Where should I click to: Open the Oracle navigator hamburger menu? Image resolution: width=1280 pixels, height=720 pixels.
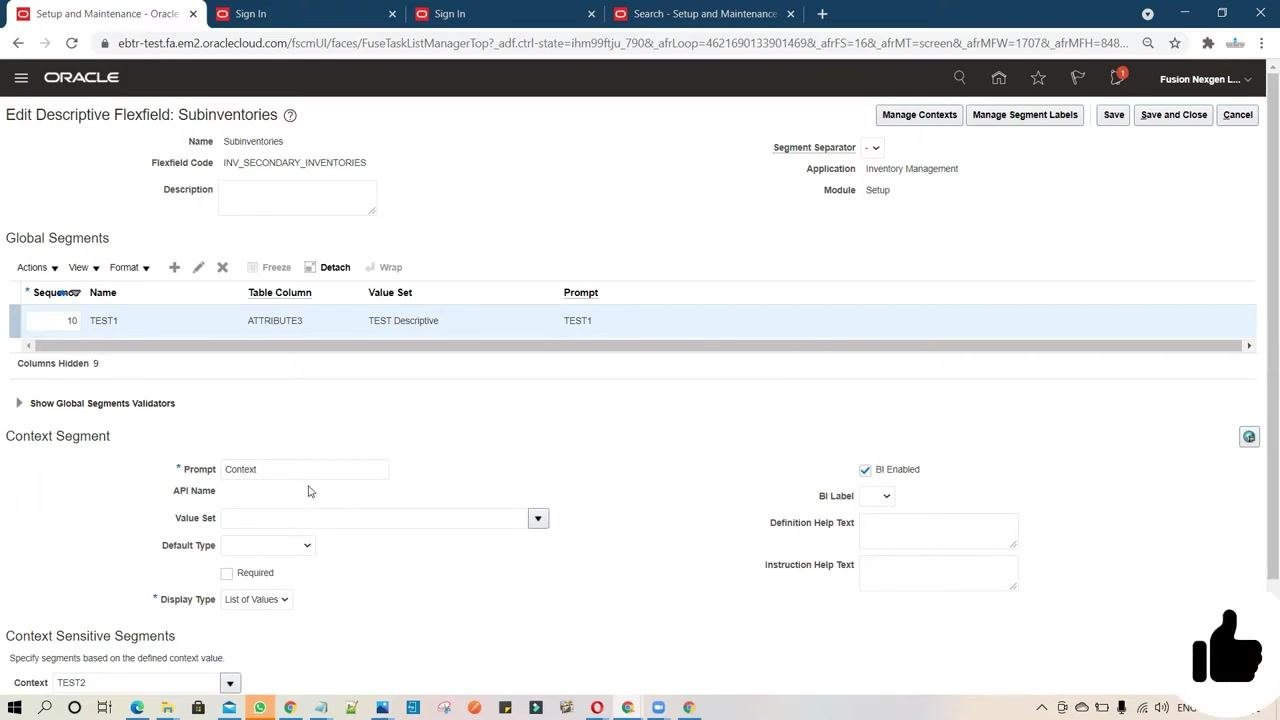[x=21, y=78]
